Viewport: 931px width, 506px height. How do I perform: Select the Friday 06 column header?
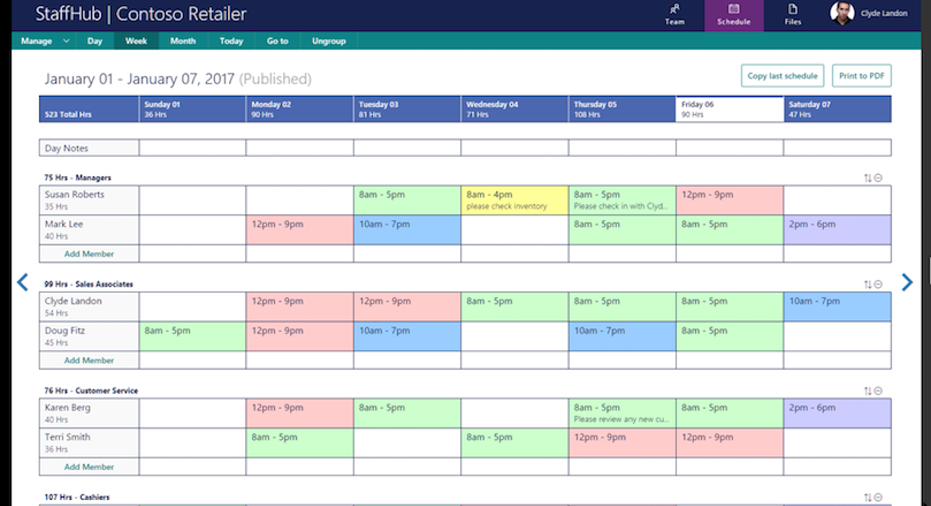(730, 109)
